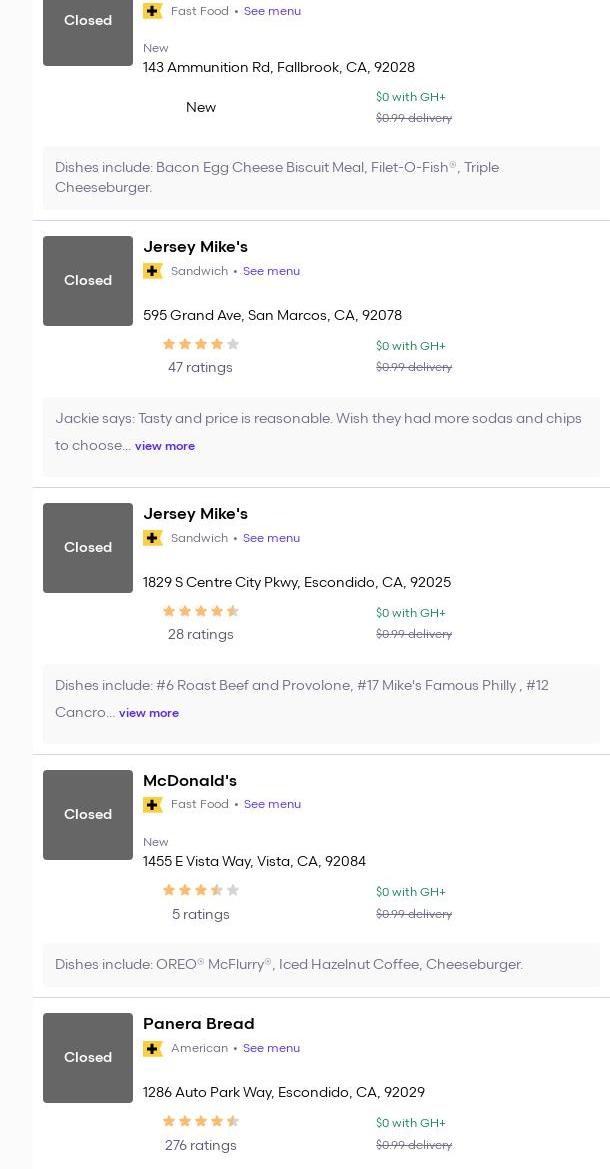Click the Closed thumbnail for Panera Bread
This screenshot has height=1169, width=610.
(88, 1057)
